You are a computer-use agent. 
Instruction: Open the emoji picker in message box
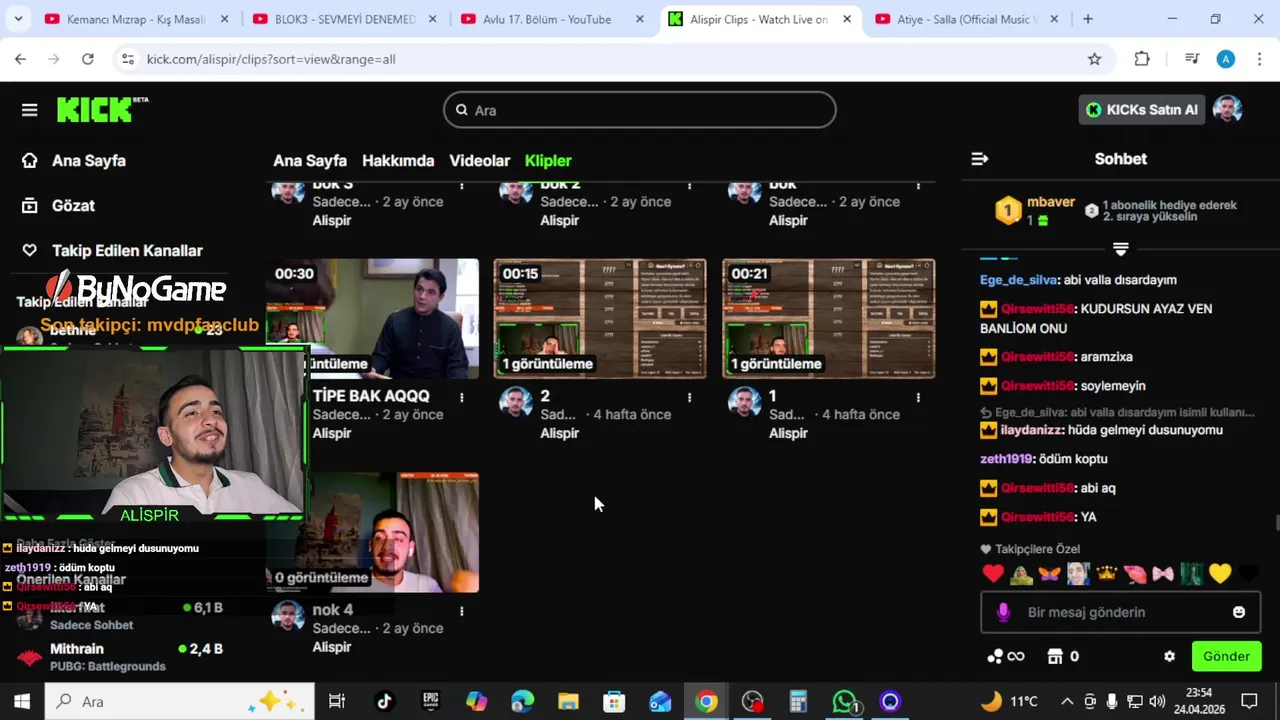click(x=1239, y=612)
